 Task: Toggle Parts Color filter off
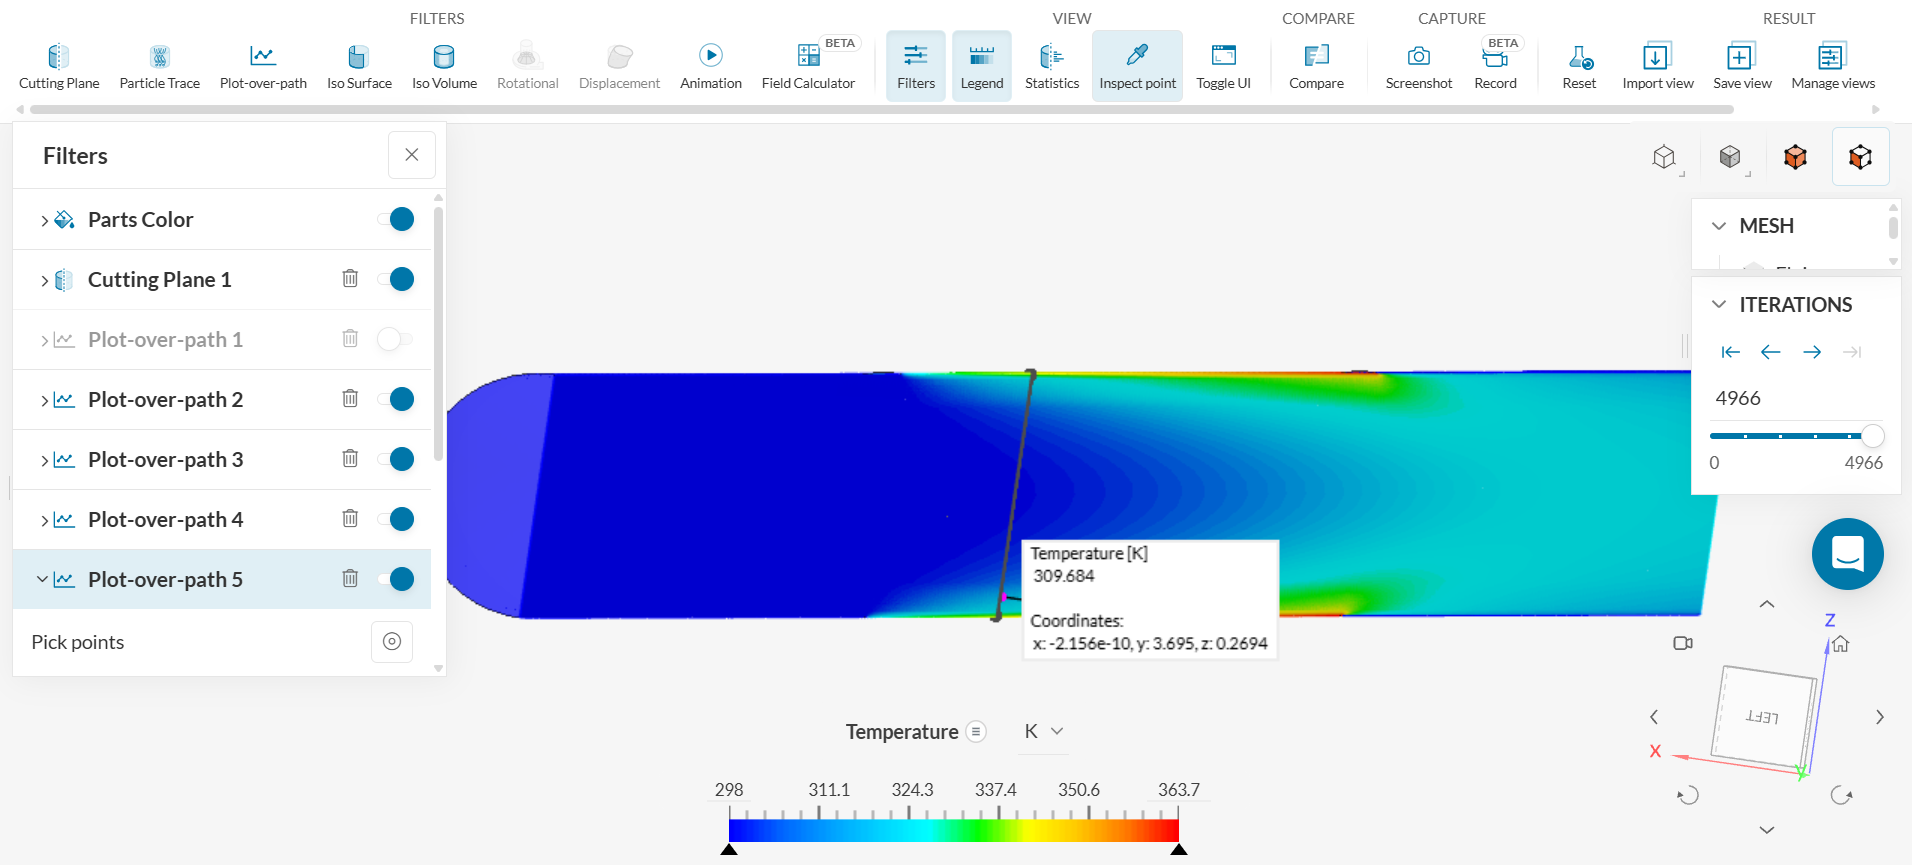pos(396,219)
